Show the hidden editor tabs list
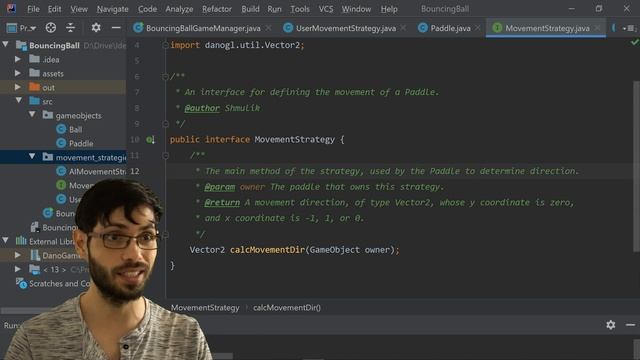The width and height of the screenshot is (640, 360). (x=630, y=28)
